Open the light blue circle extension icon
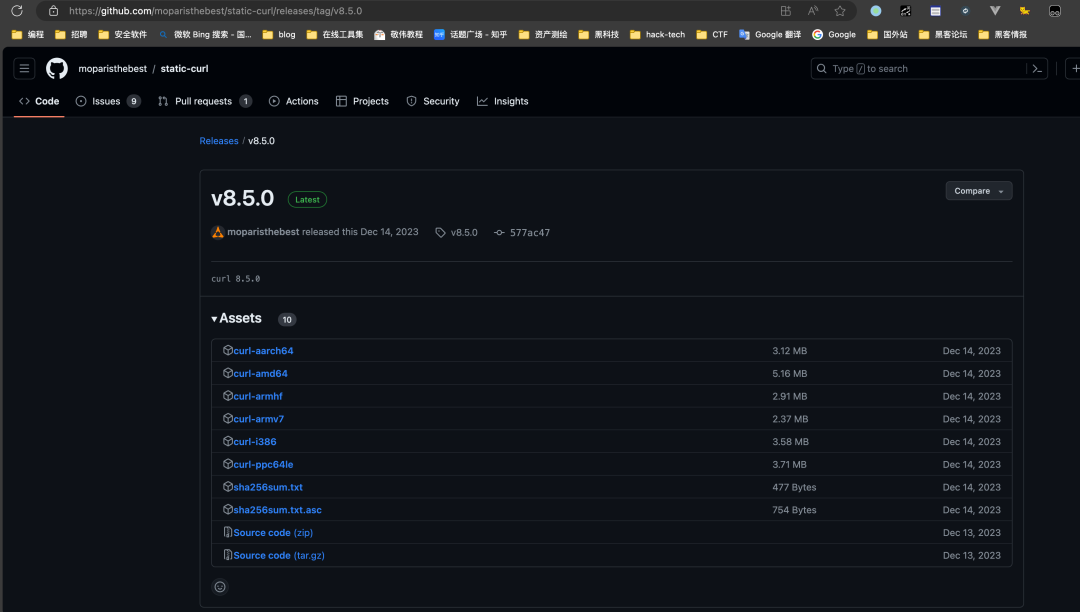The width and height of the screenshot is (1080, 612). point(875,11)
